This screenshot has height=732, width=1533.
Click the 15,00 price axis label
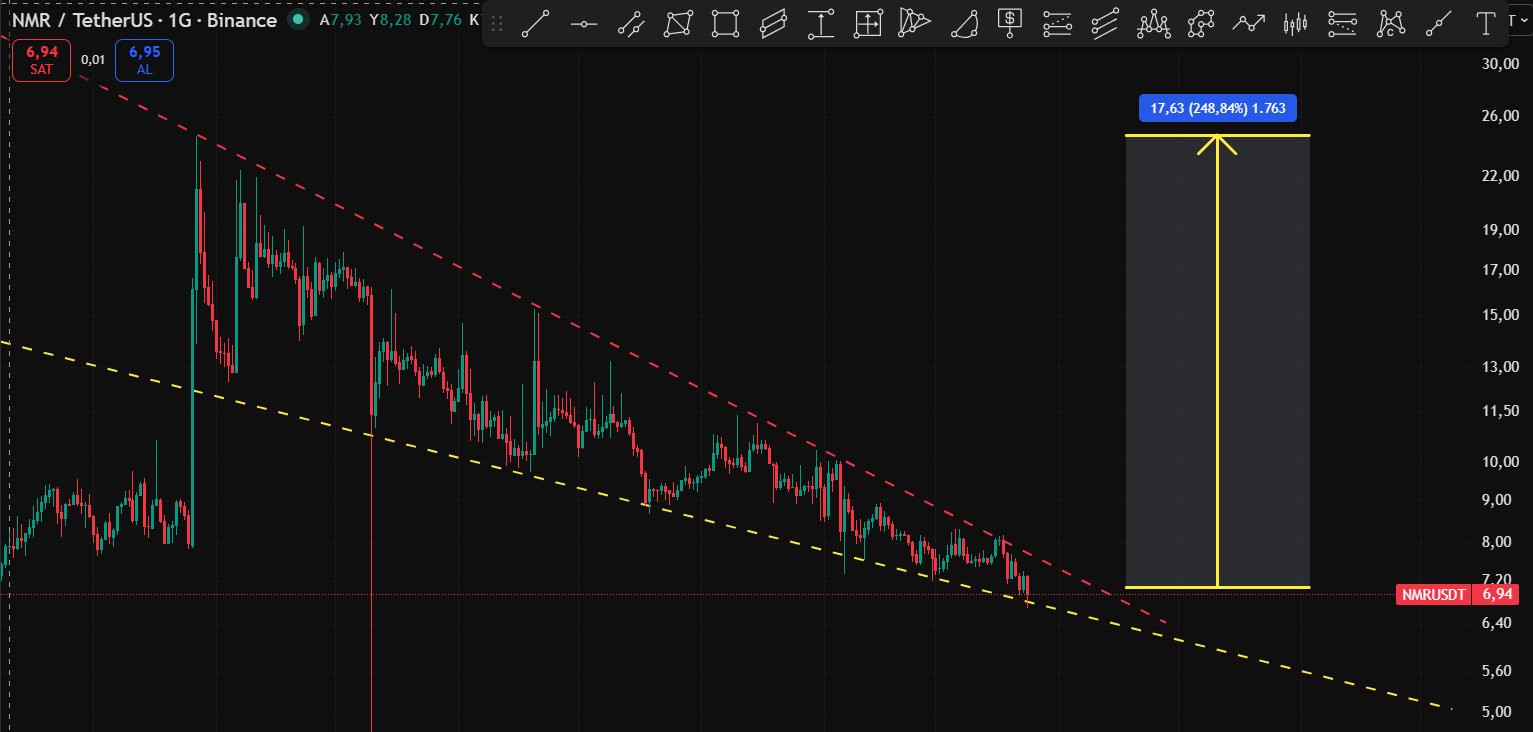1500,315
